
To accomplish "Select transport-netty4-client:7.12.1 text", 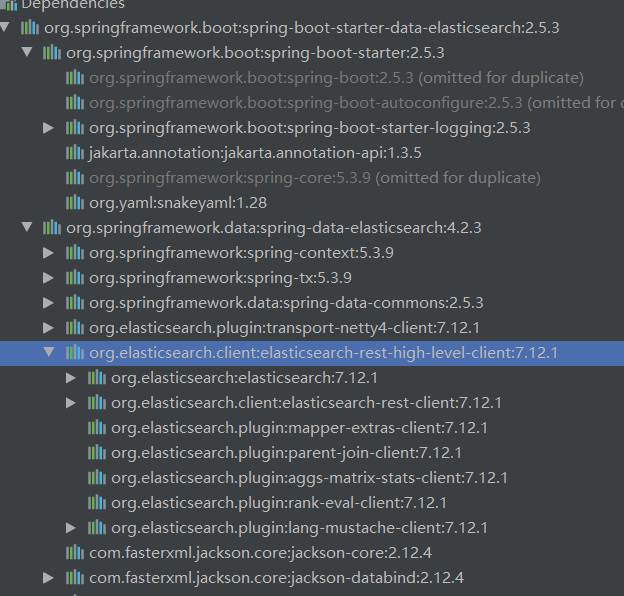I will tap(285, 328).
